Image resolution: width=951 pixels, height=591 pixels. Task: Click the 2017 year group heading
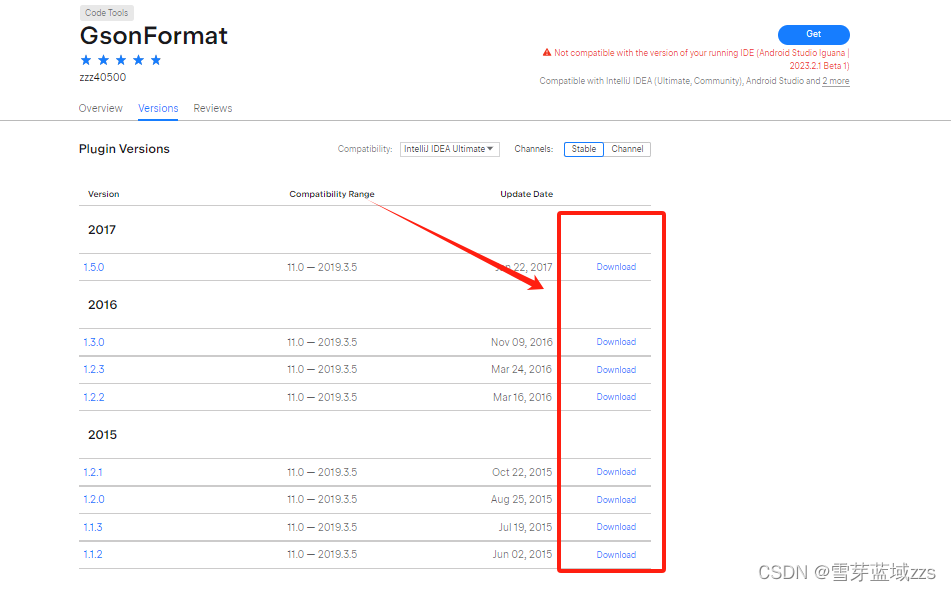102,230
